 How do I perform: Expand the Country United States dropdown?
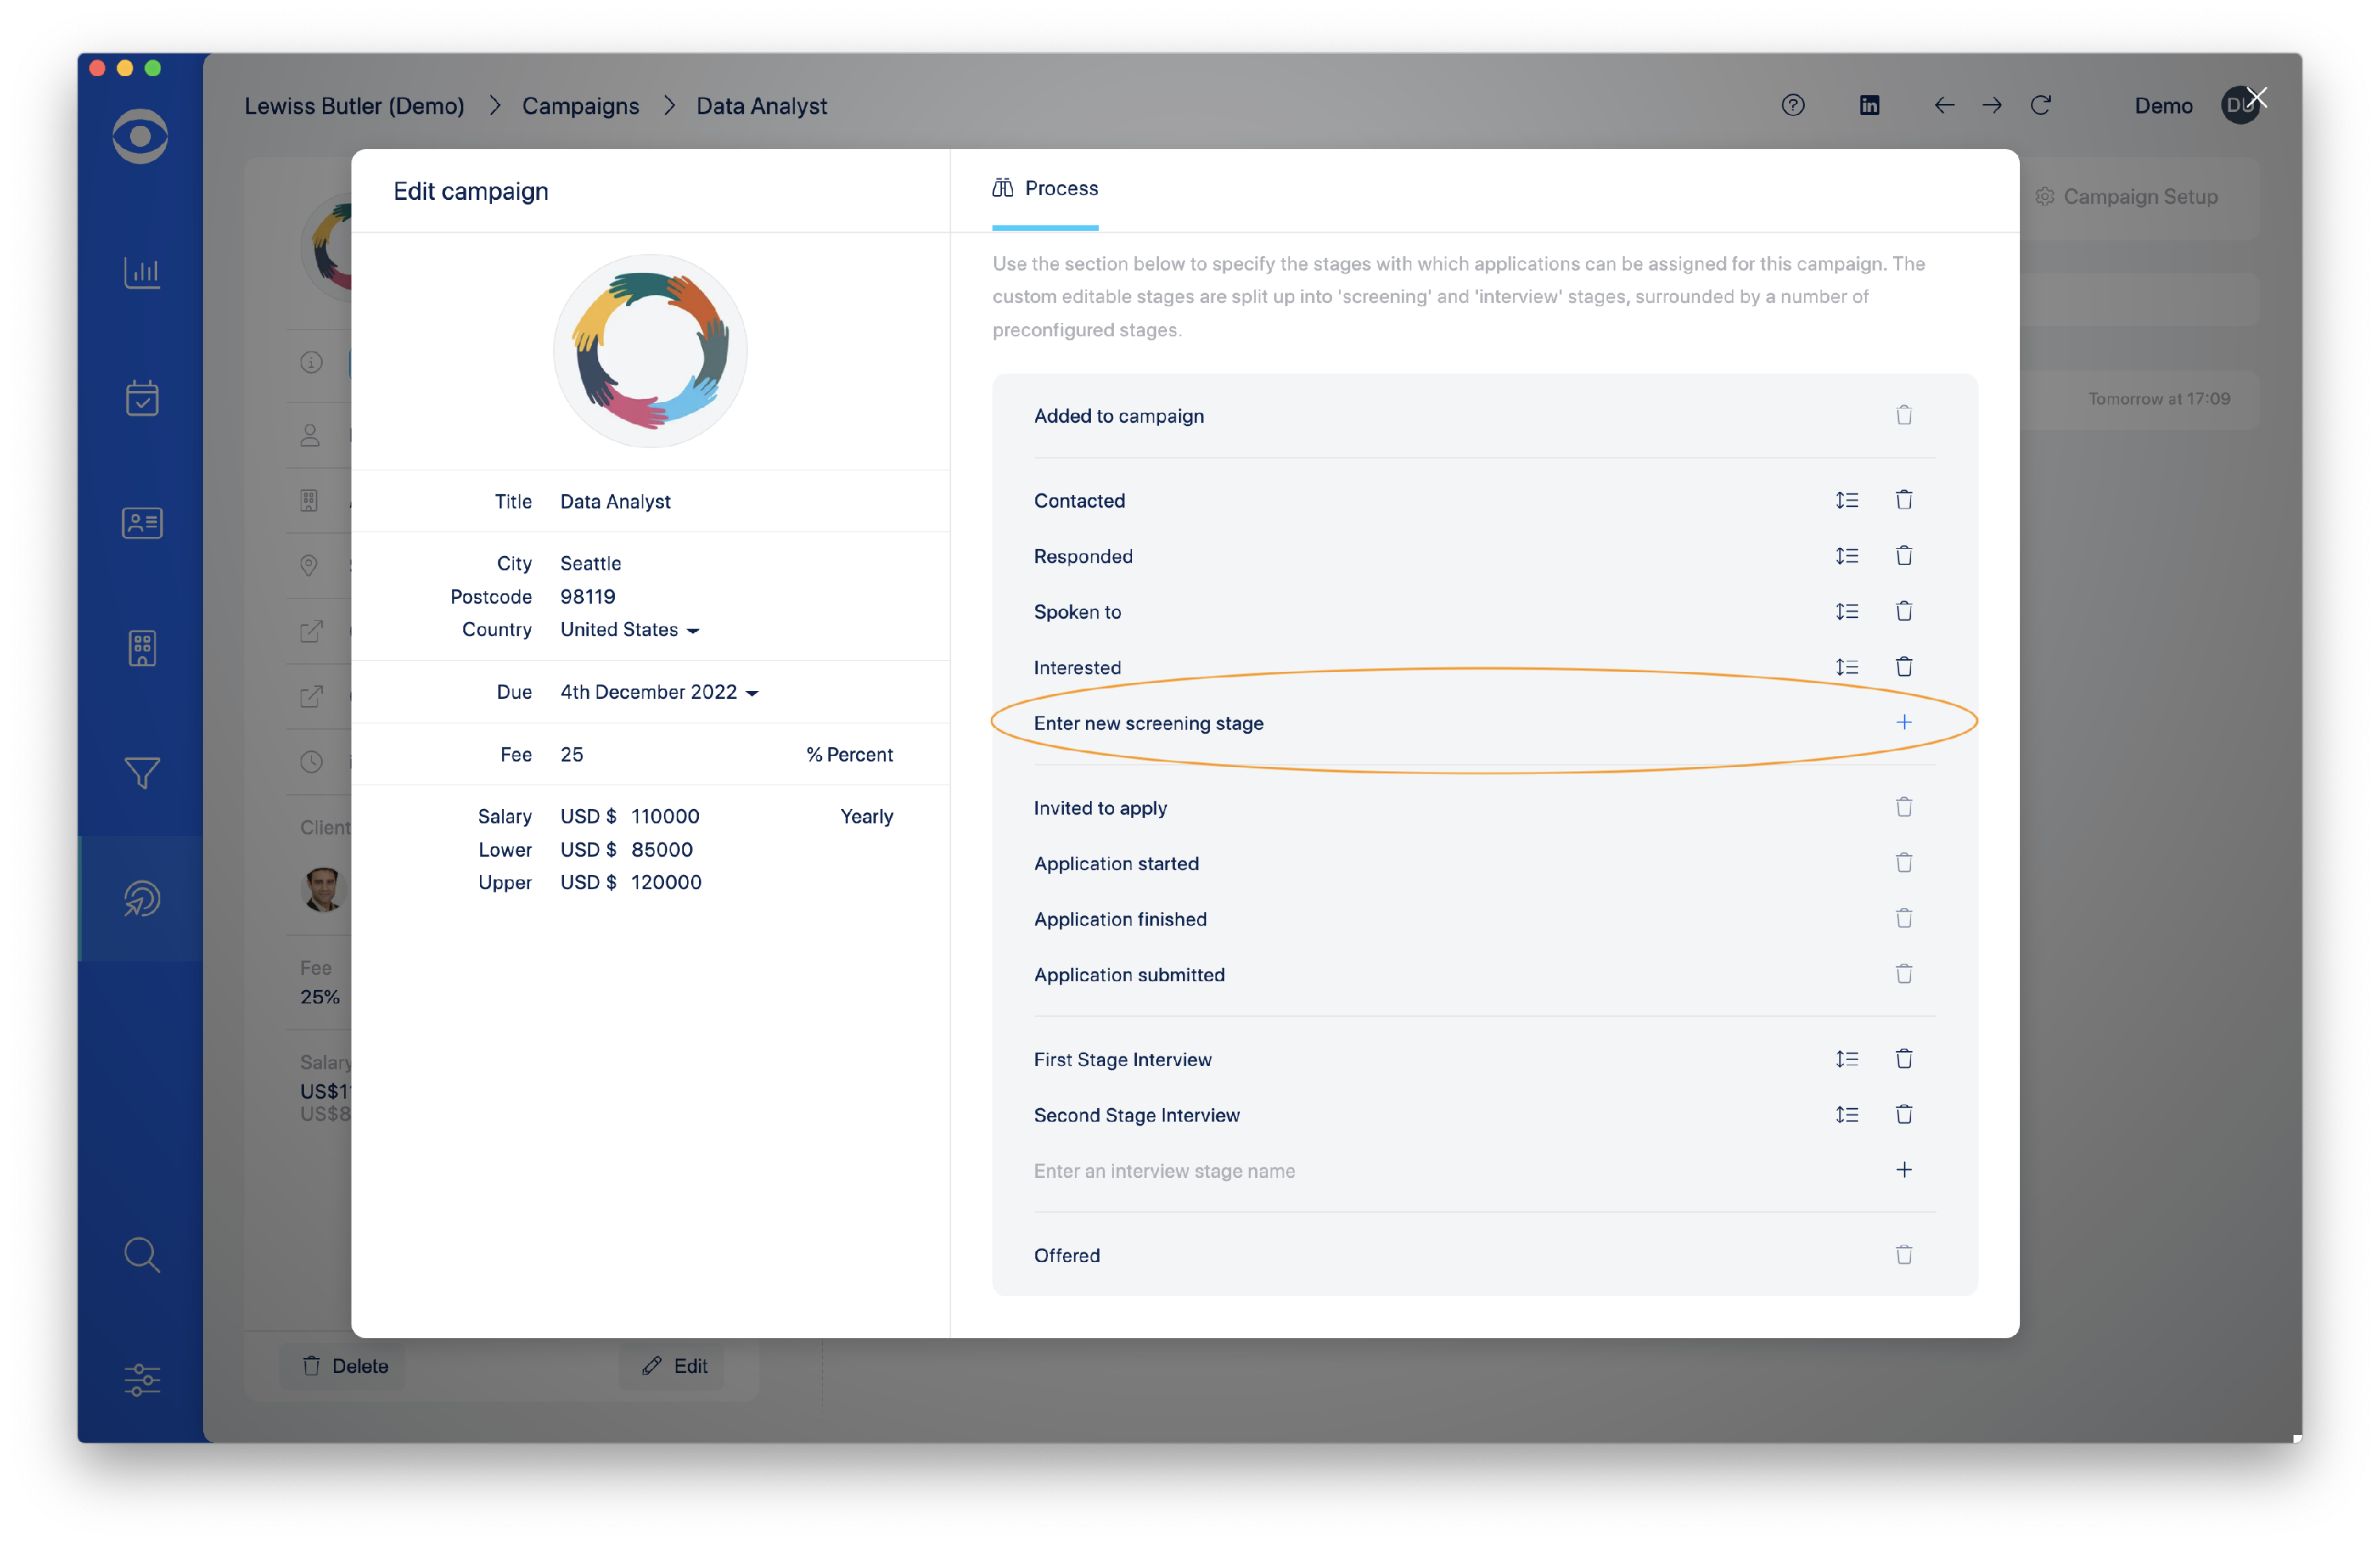coord(629,630)
